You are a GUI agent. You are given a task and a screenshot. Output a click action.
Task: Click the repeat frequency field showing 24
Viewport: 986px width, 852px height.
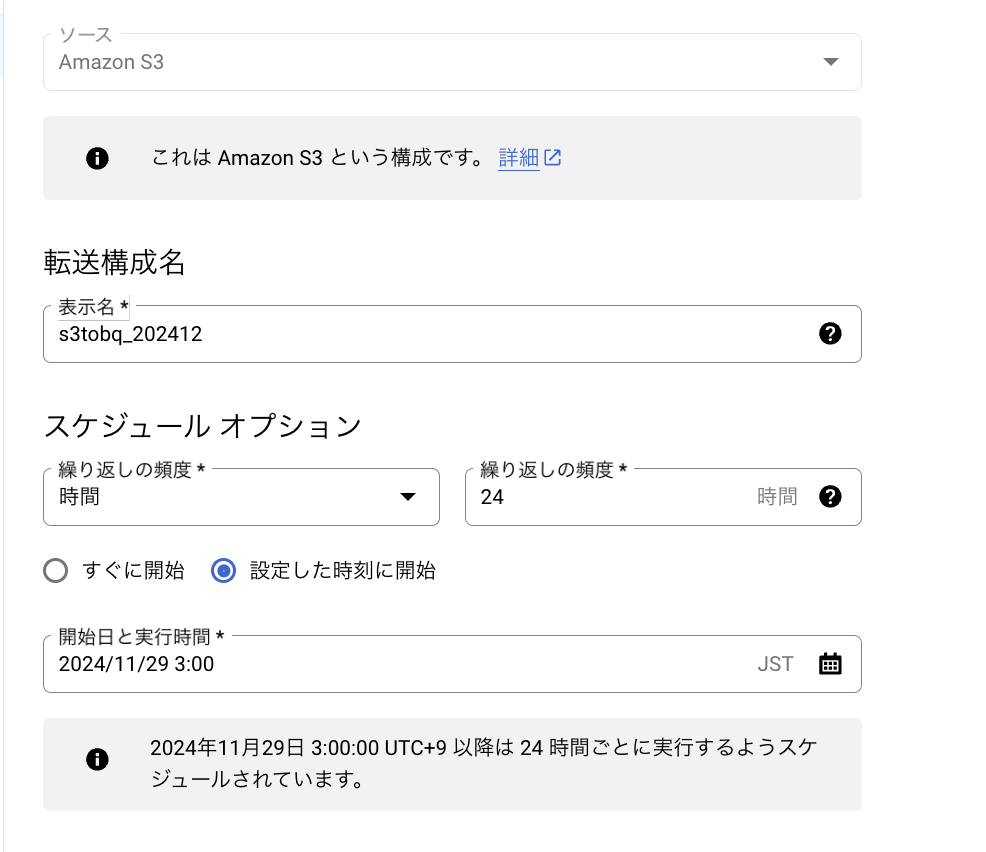tap(663, 497)
